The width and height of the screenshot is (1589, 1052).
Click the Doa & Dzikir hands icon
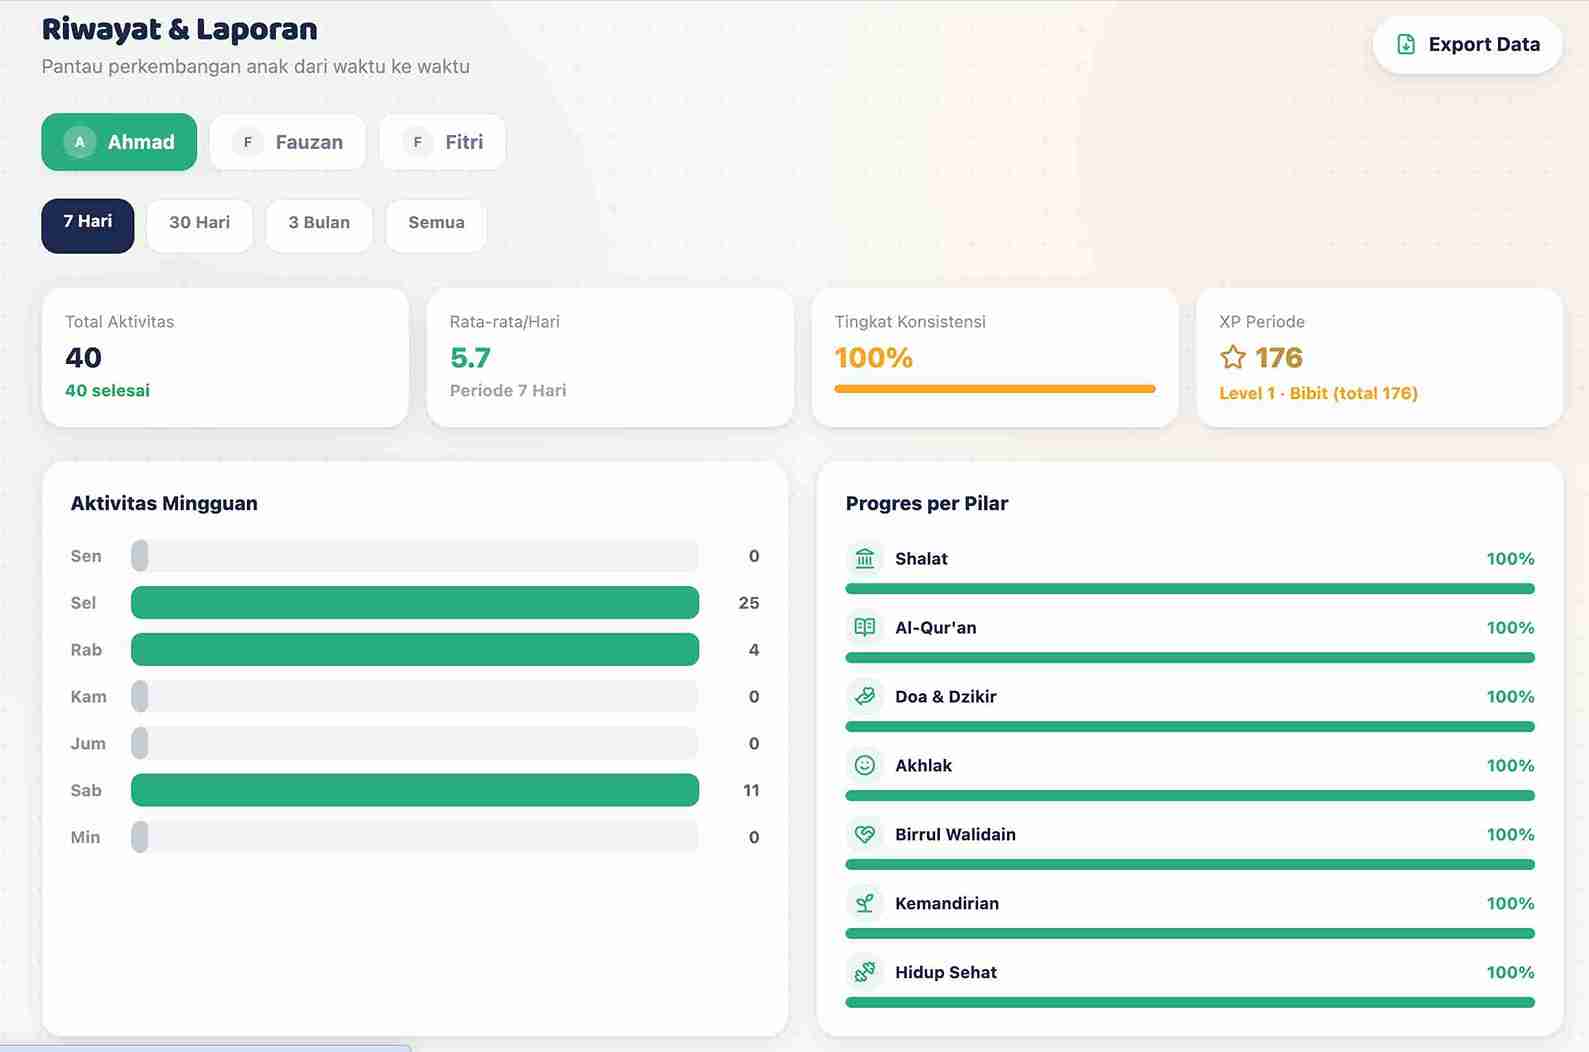865,696
